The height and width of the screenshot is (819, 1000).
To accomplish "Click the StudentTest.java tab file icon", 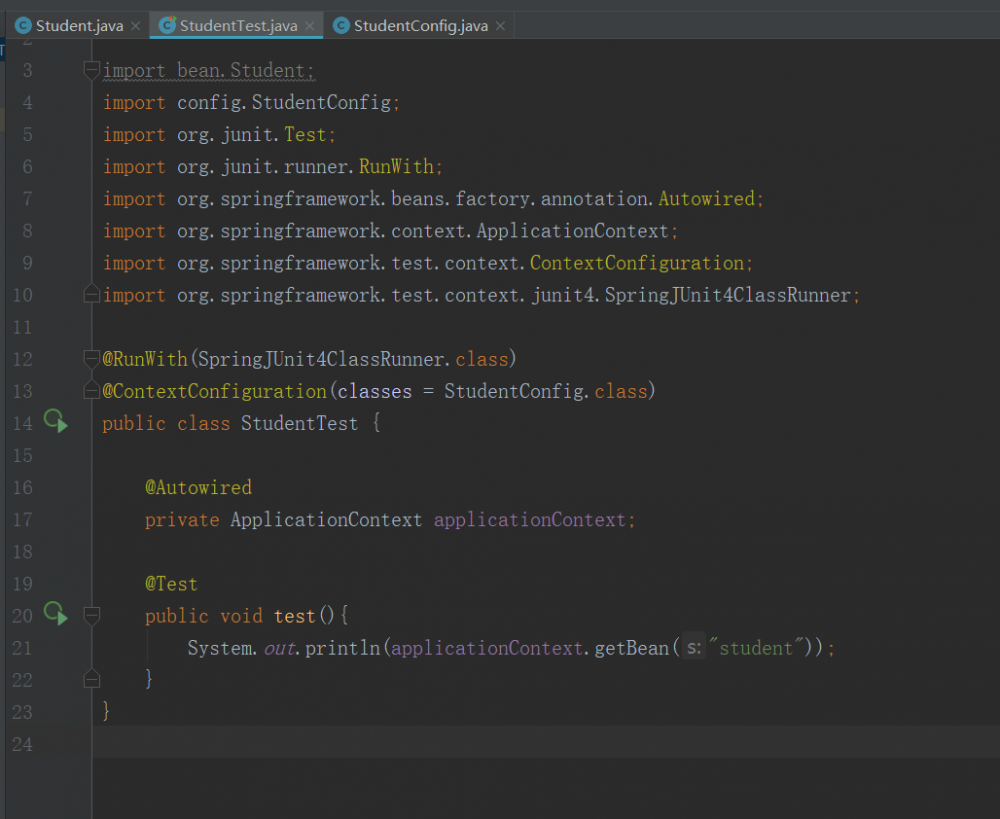I will (x=168, y=26).
